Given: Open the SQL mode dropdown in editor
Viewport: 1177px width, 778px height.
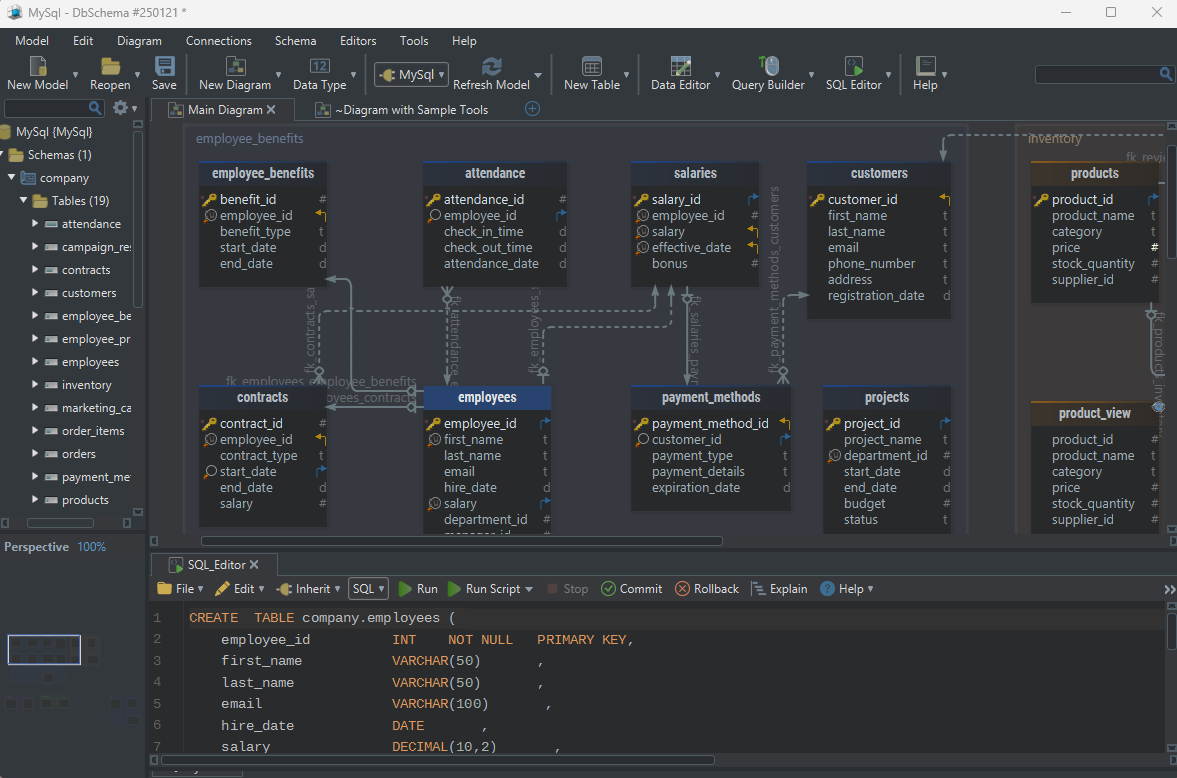Looking at the screenshot, I should click(x=369, y=589).
